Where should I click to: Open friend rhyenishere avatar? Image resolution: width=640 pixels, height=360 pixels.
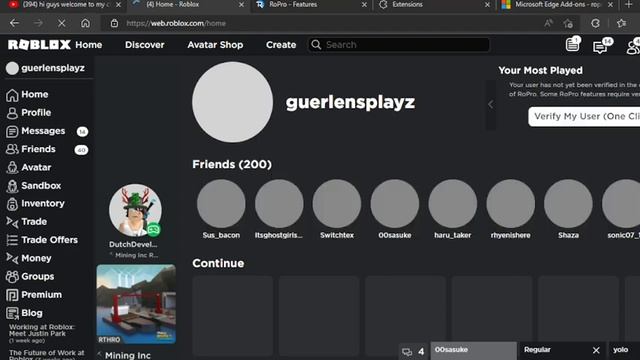(x=511, y=203)
